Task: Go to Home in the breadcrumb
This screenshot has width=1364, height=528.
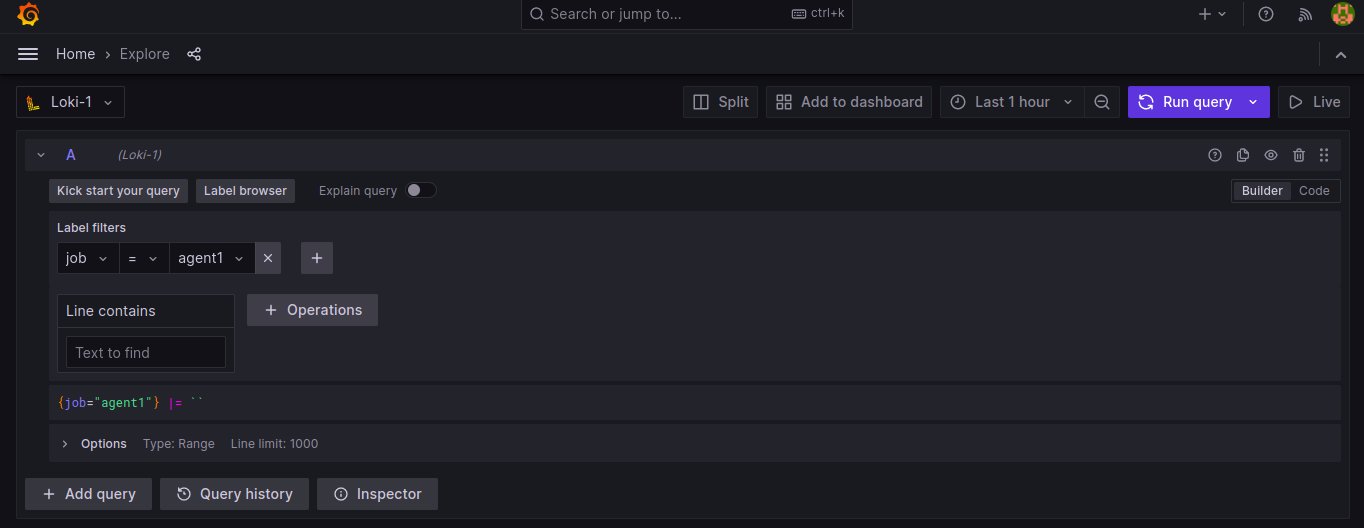Action: pos(75,54)
